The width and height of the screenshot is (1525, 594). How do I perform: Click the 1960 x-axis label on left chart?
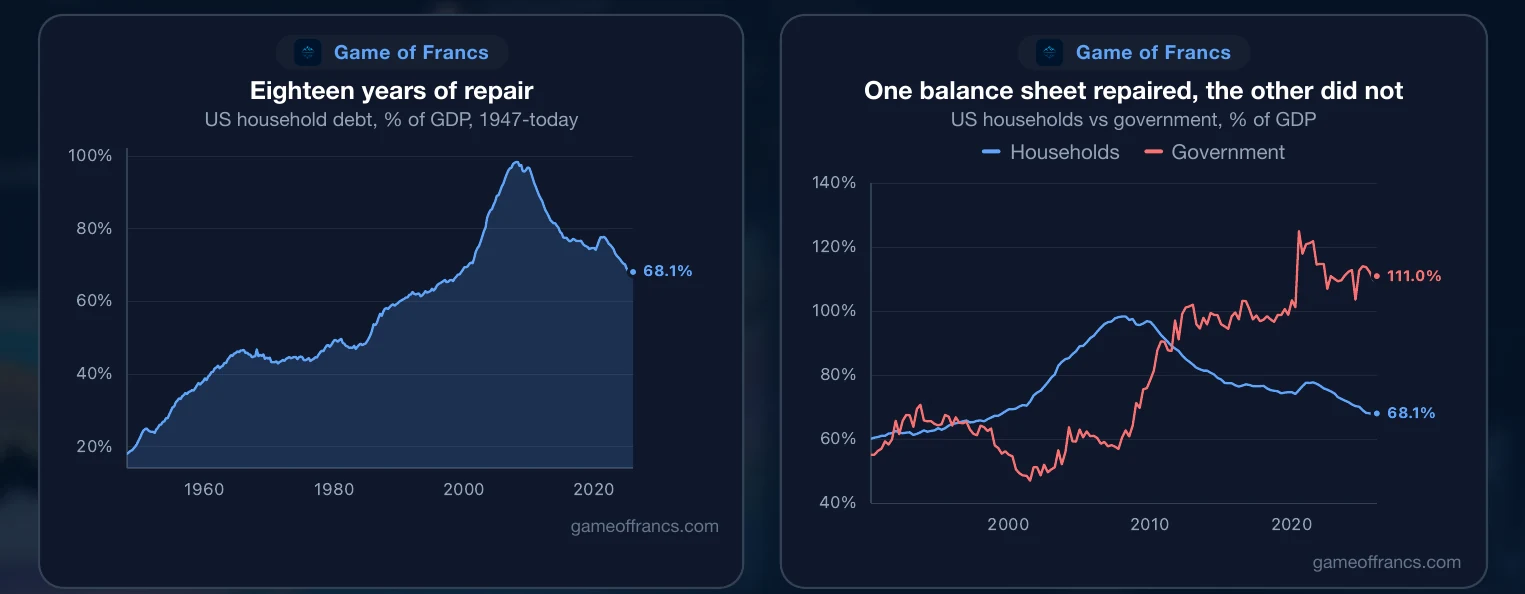coord(204,490)
